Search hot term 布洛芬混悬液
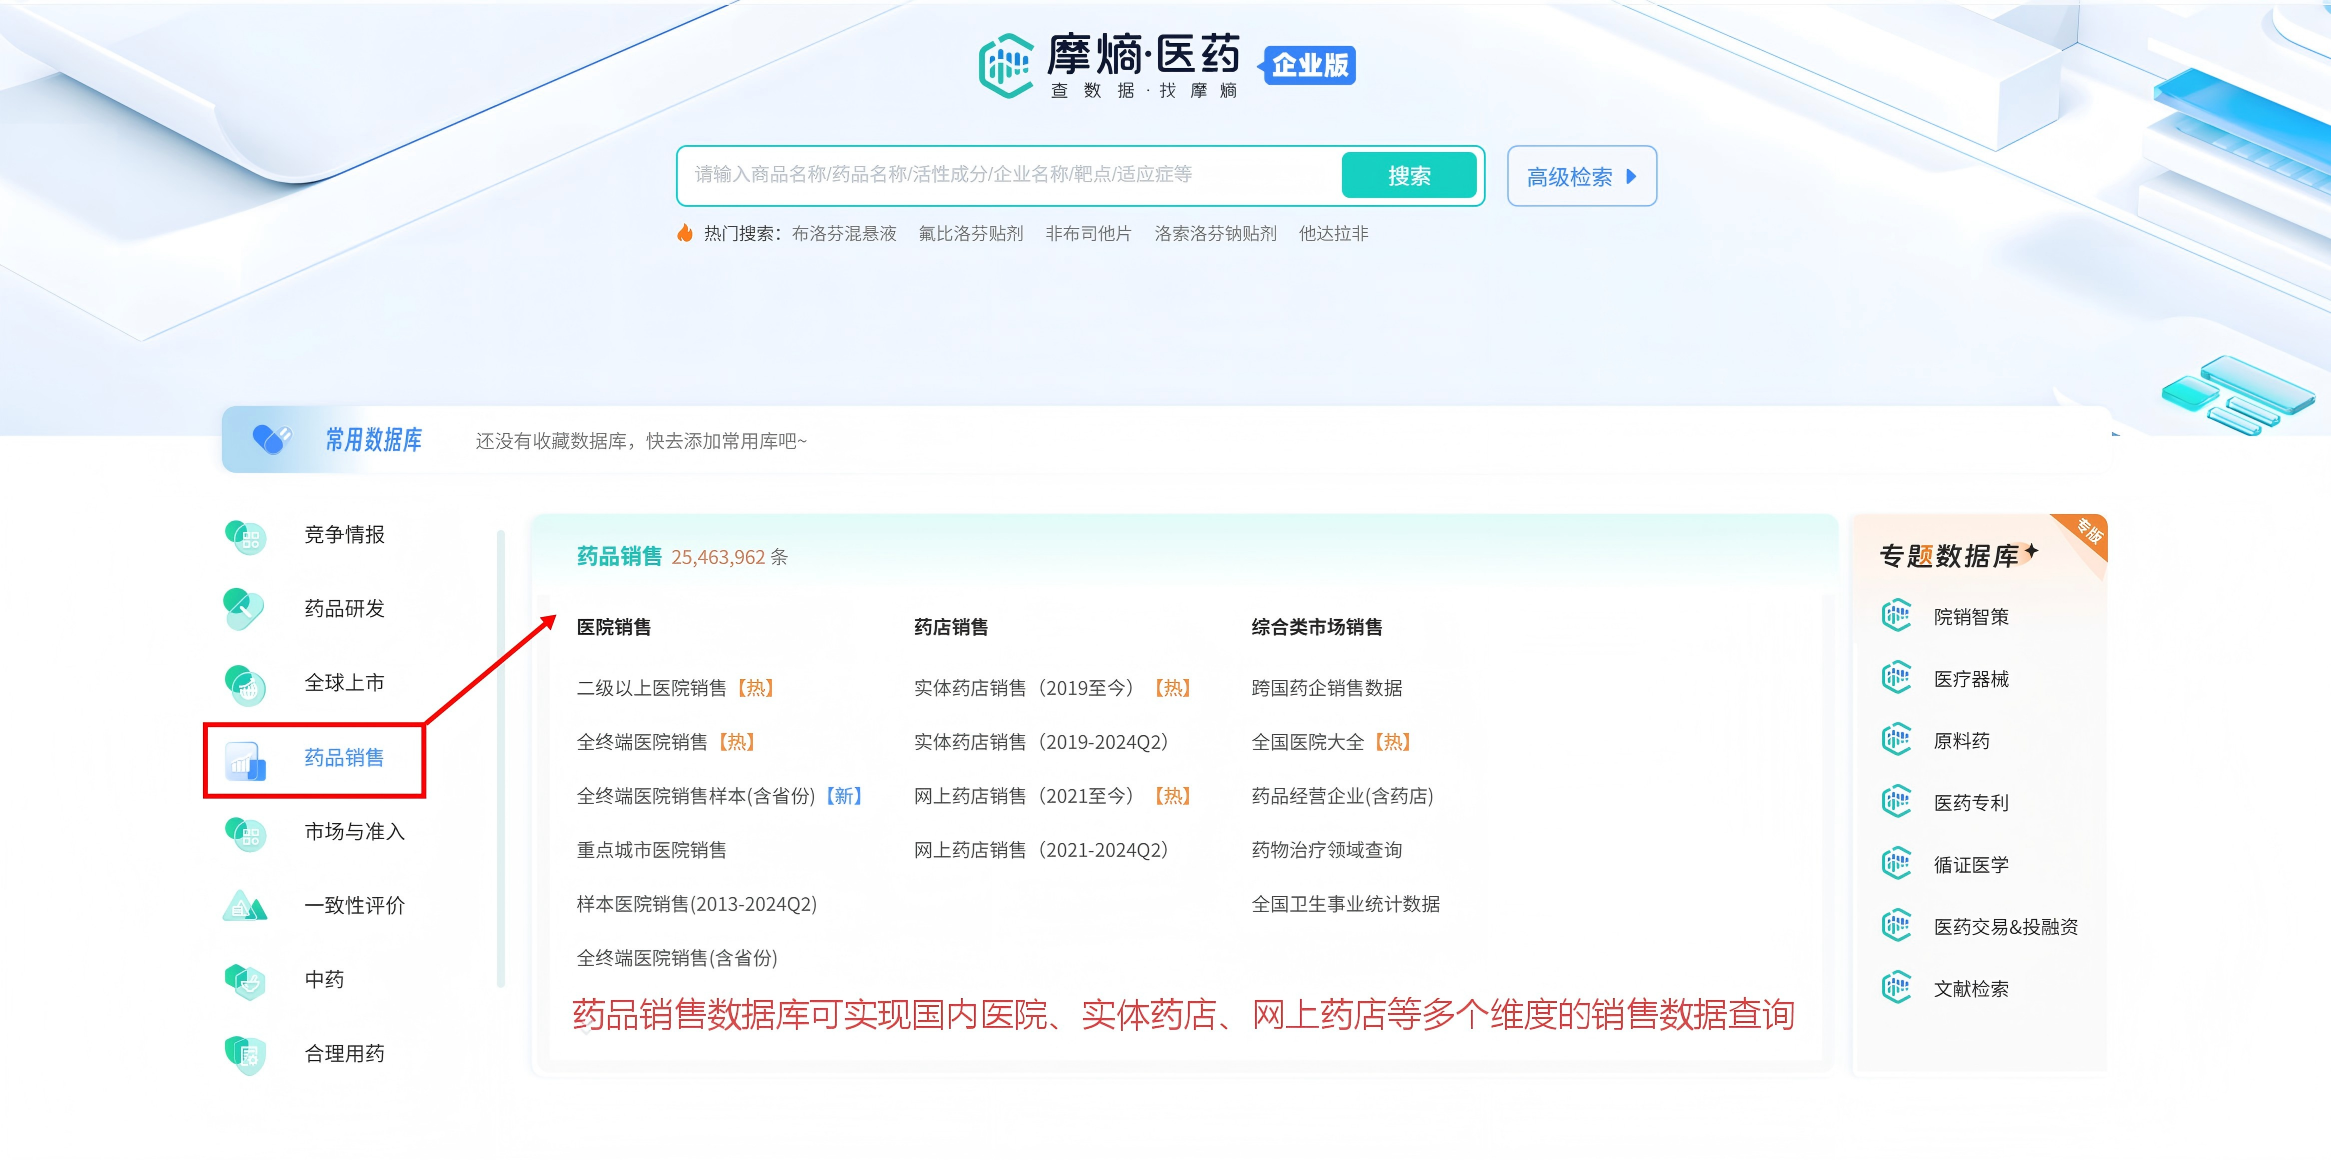This screenshot has height=1160, width=2331. pyautogui.click(x=844, y=234)
